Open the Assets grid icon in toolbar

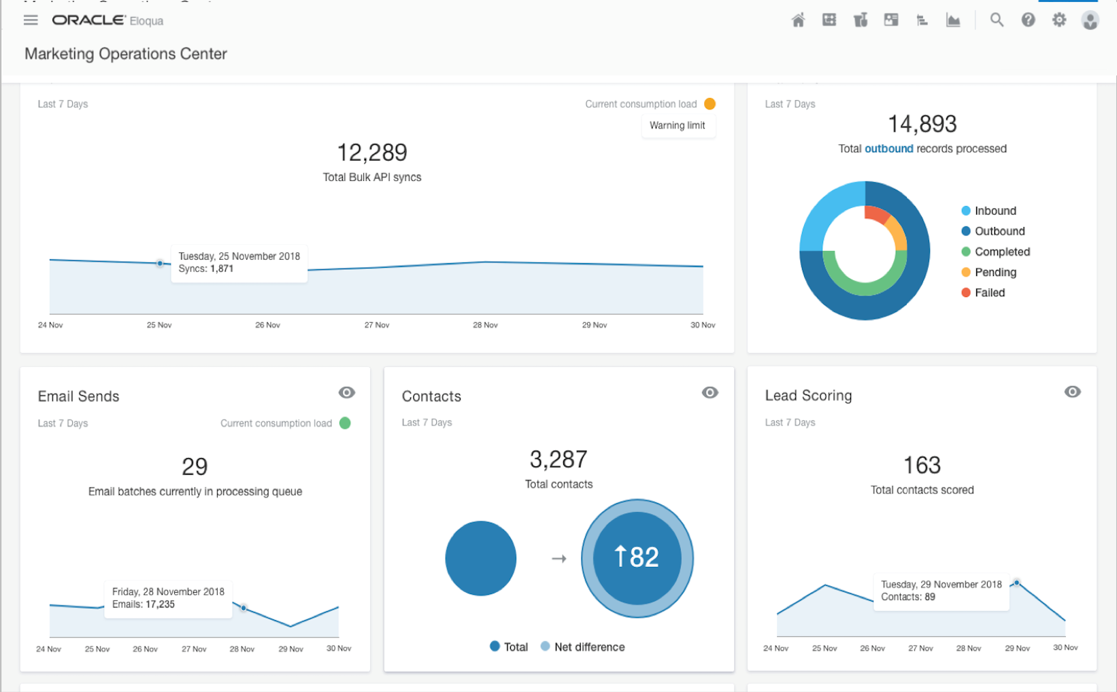coord(829,20)
